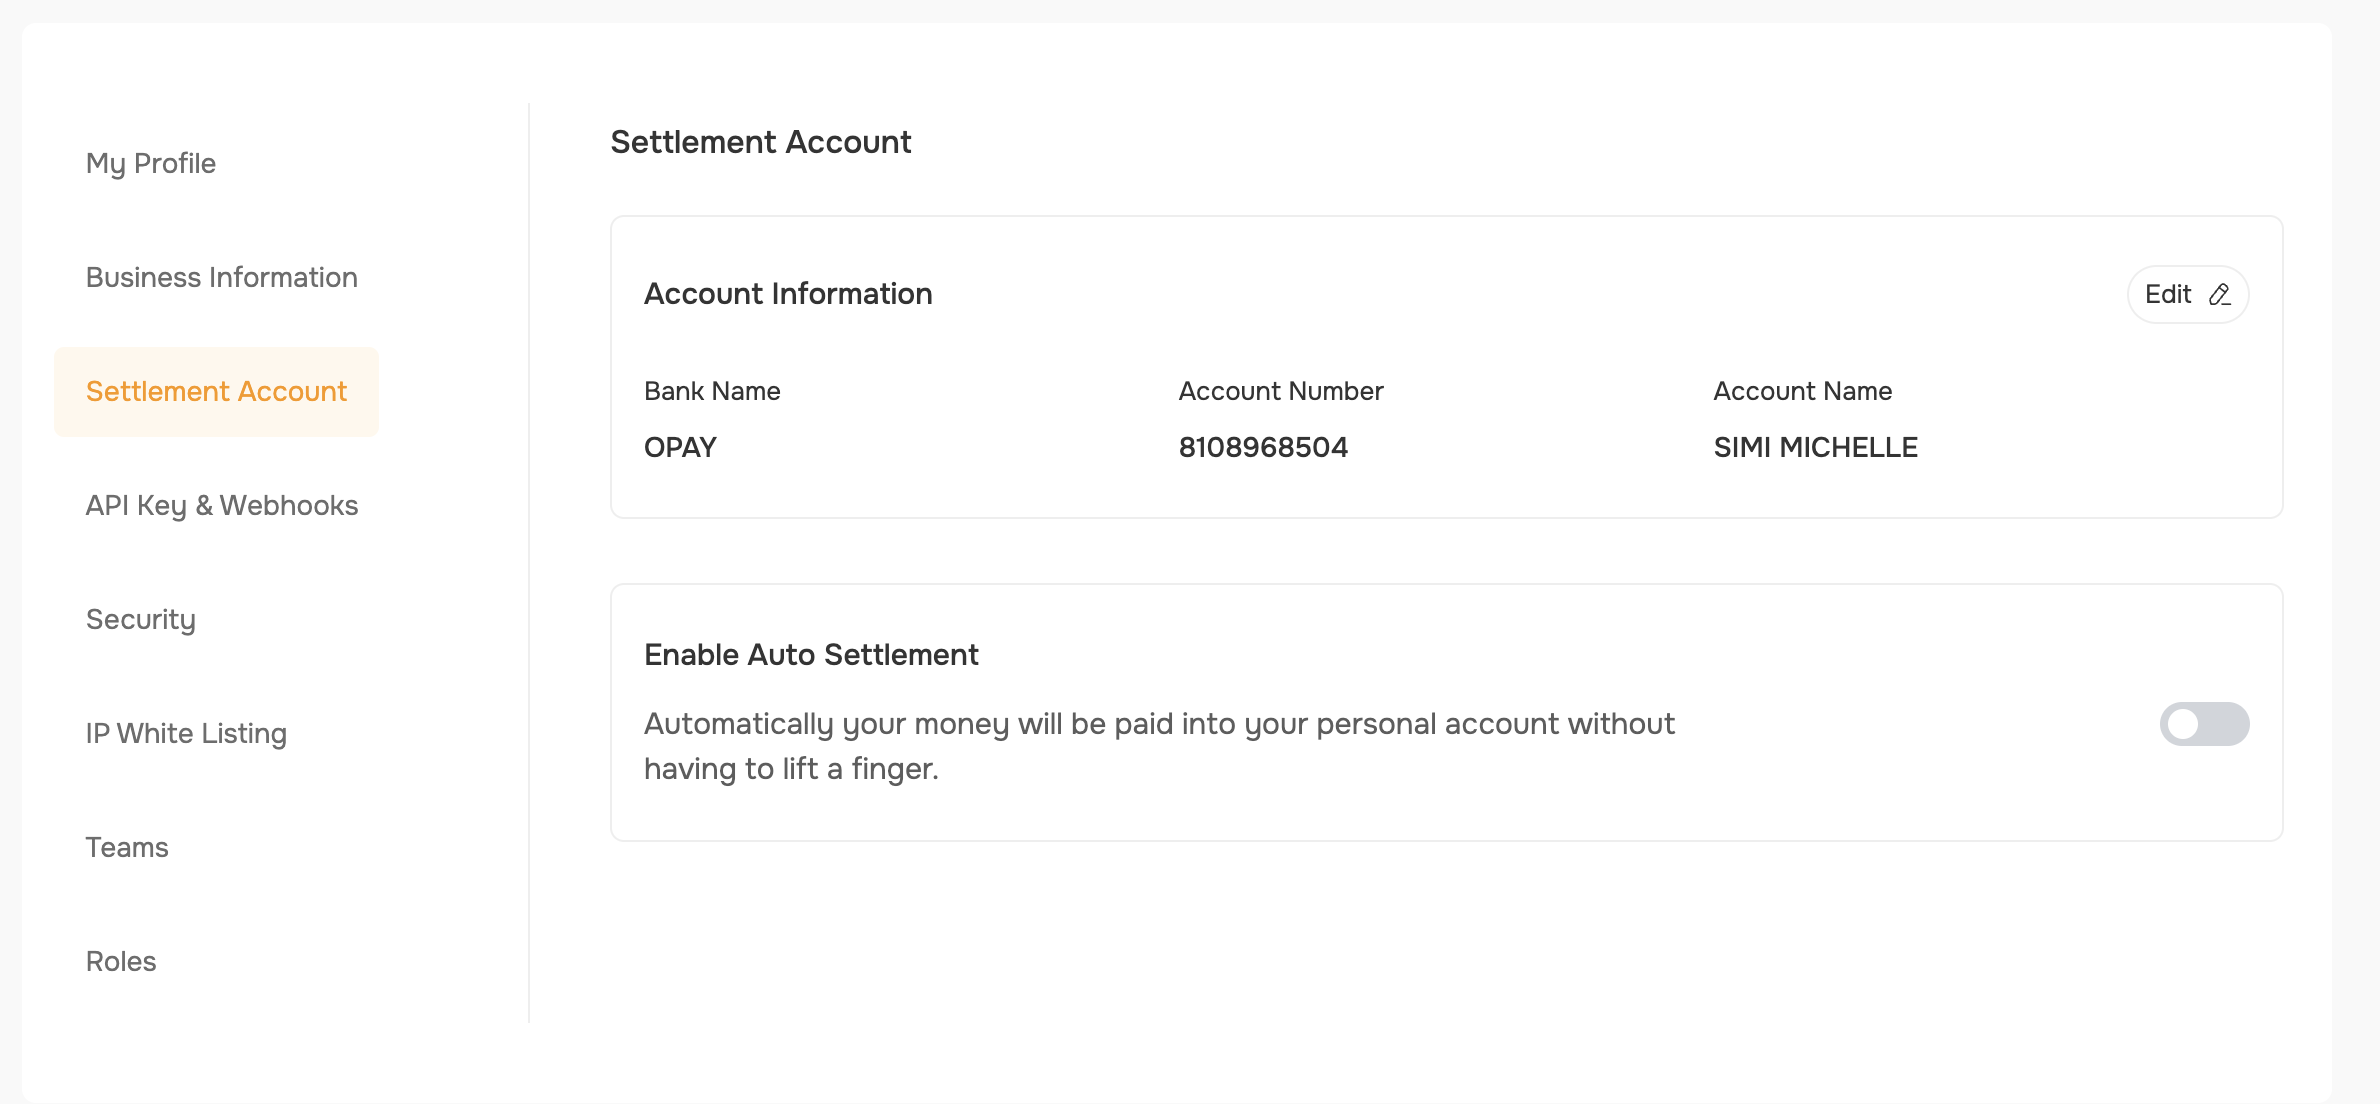
Task: Enable the Auto Settlement toggle
Action: (x=2203, y=724)
